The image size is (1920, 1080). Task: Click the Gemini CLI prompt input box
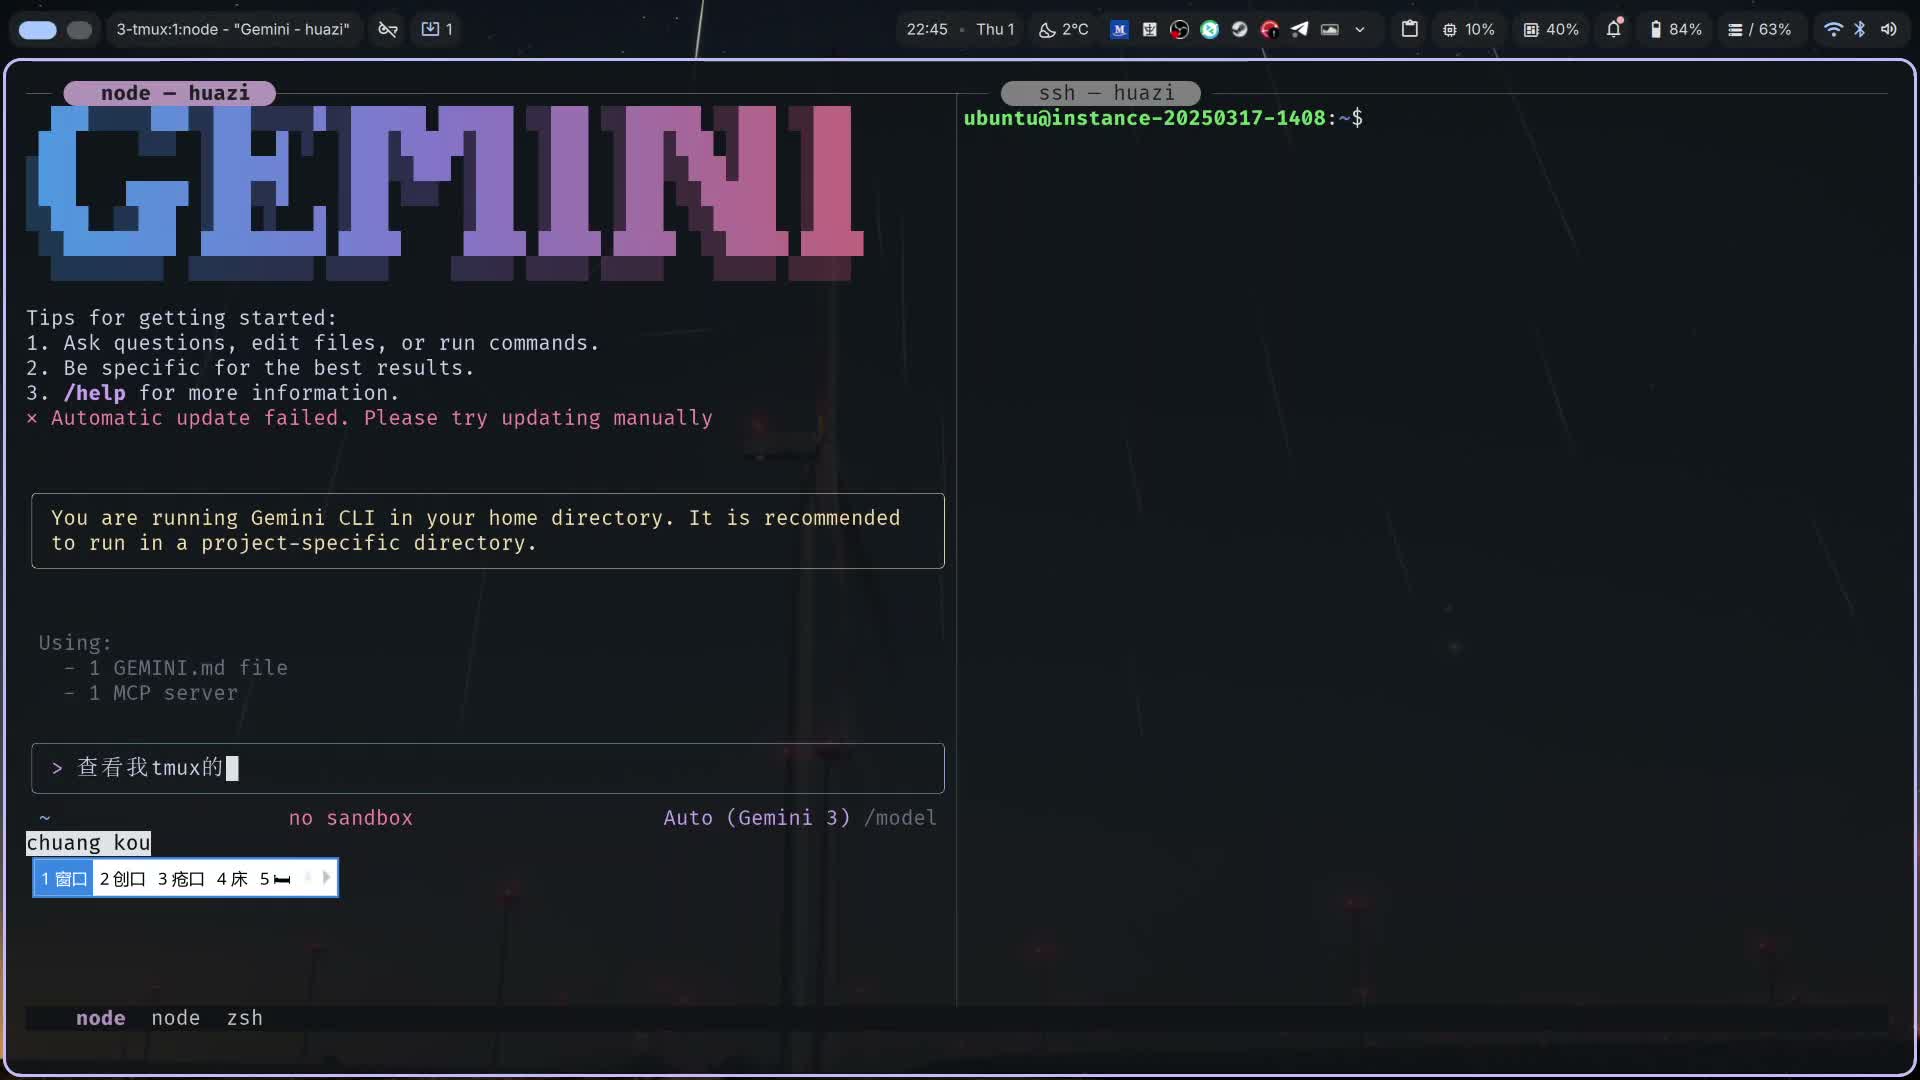point(488,768)
